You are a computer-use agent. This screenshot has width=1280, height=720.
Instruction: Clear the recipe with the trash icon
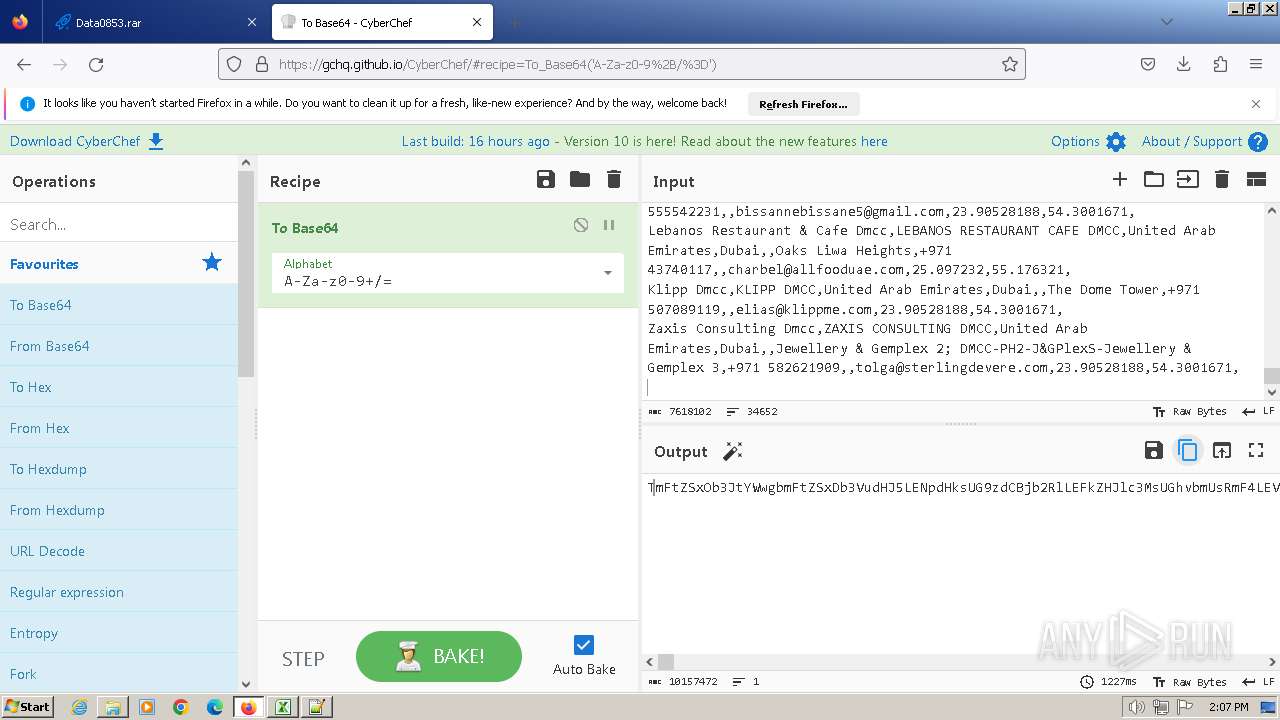[614, 180]
